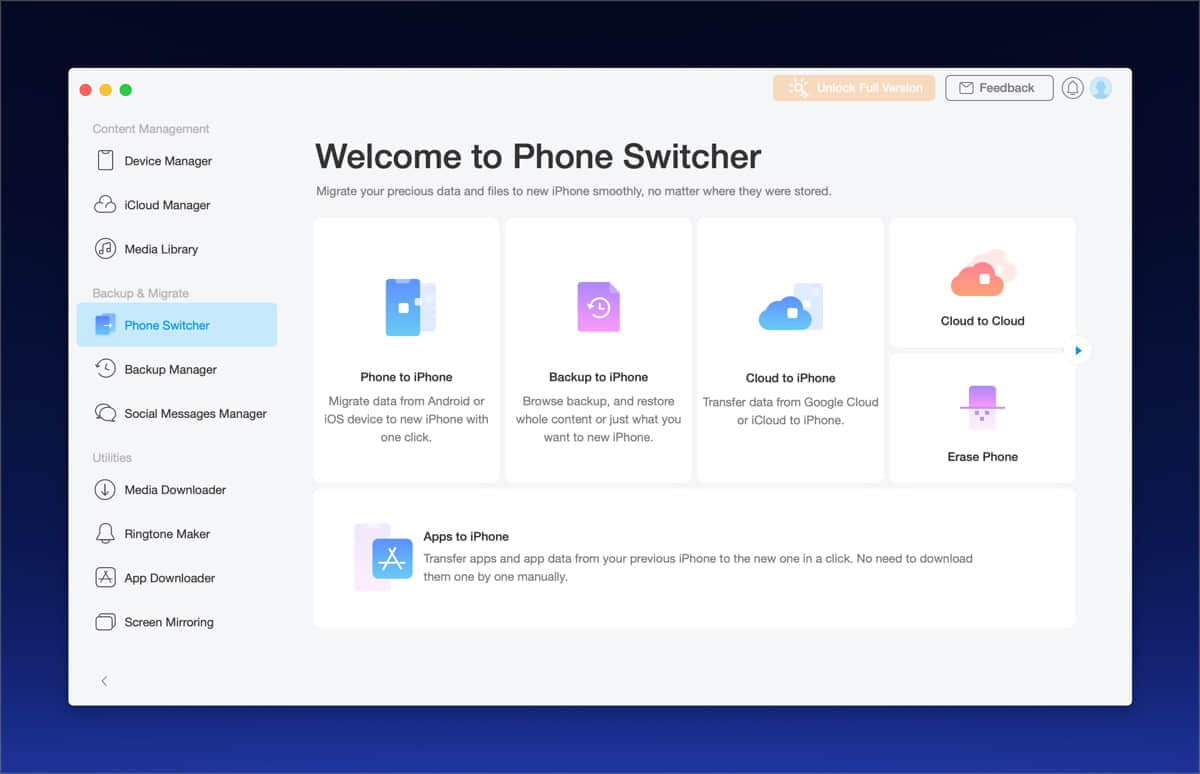
Task: Click the Screen Mirroring sidebar label
Action: [x=169, y=622]
